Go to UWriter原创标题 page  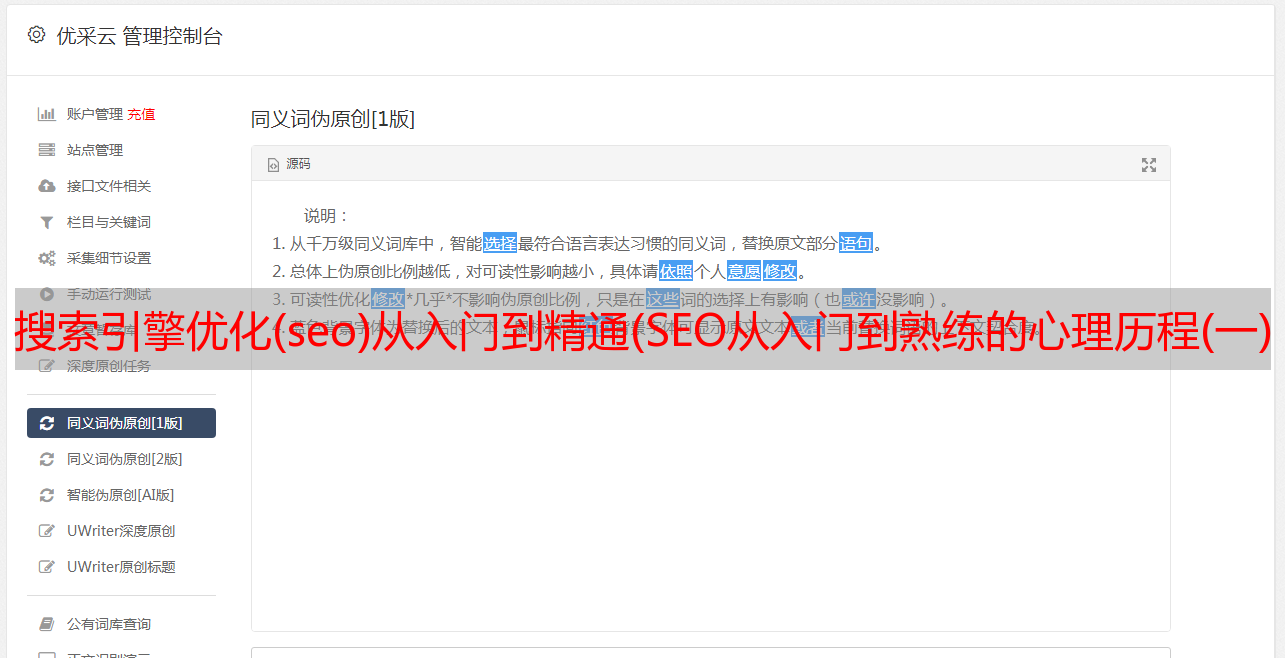click(121, 567)
